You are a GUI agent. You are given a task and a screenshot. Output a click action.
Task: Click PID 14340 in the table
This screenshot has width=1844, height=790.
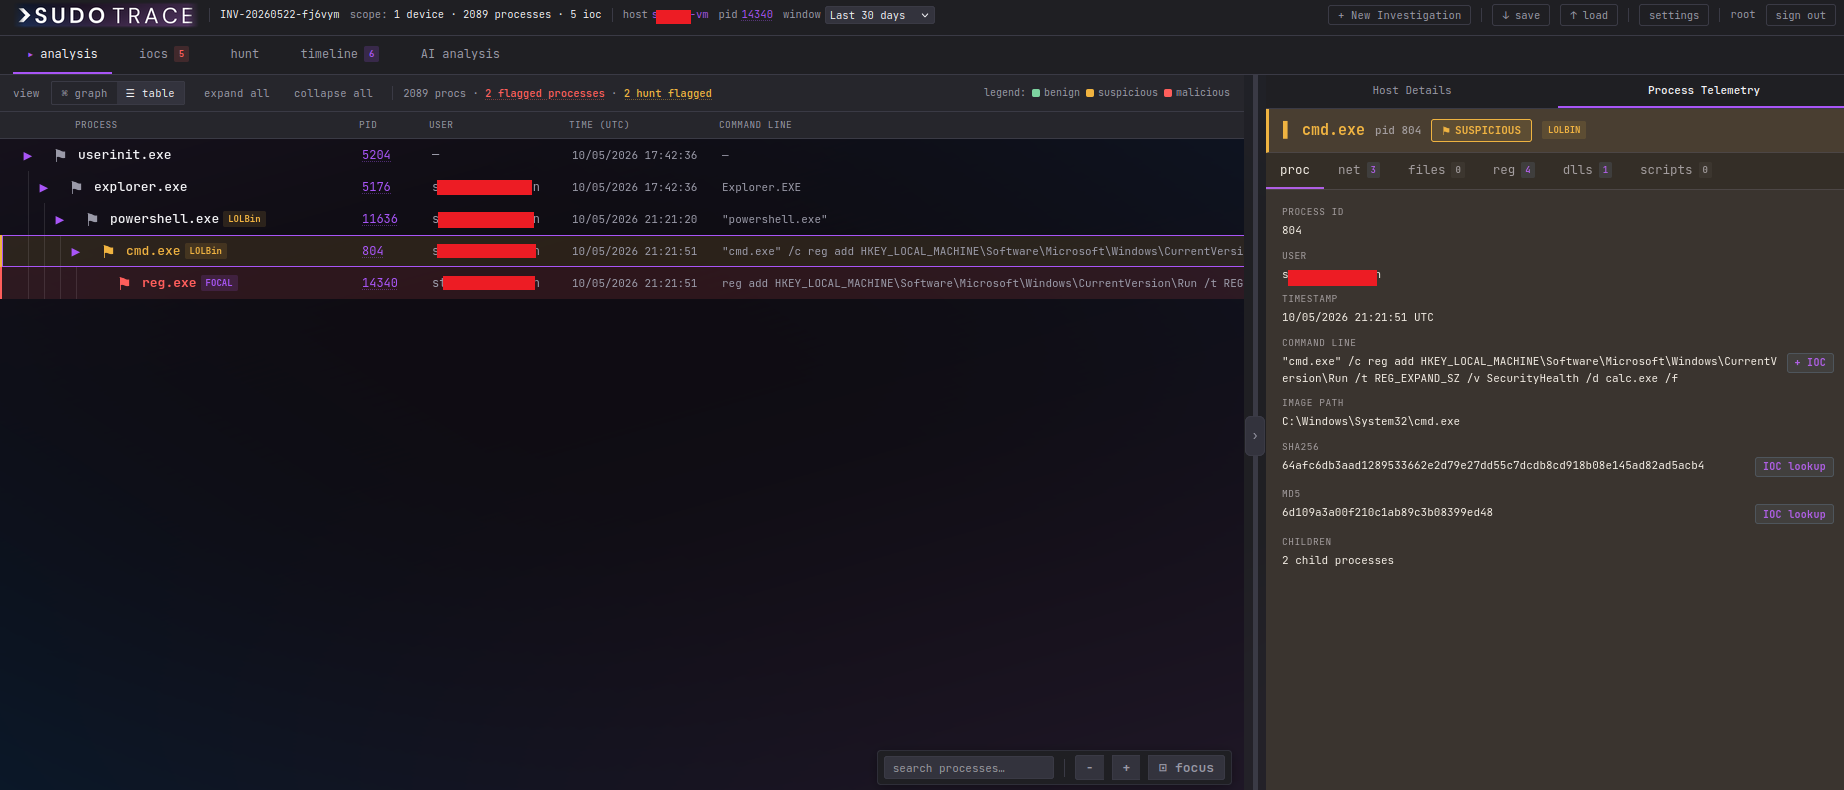pos(380,283)
